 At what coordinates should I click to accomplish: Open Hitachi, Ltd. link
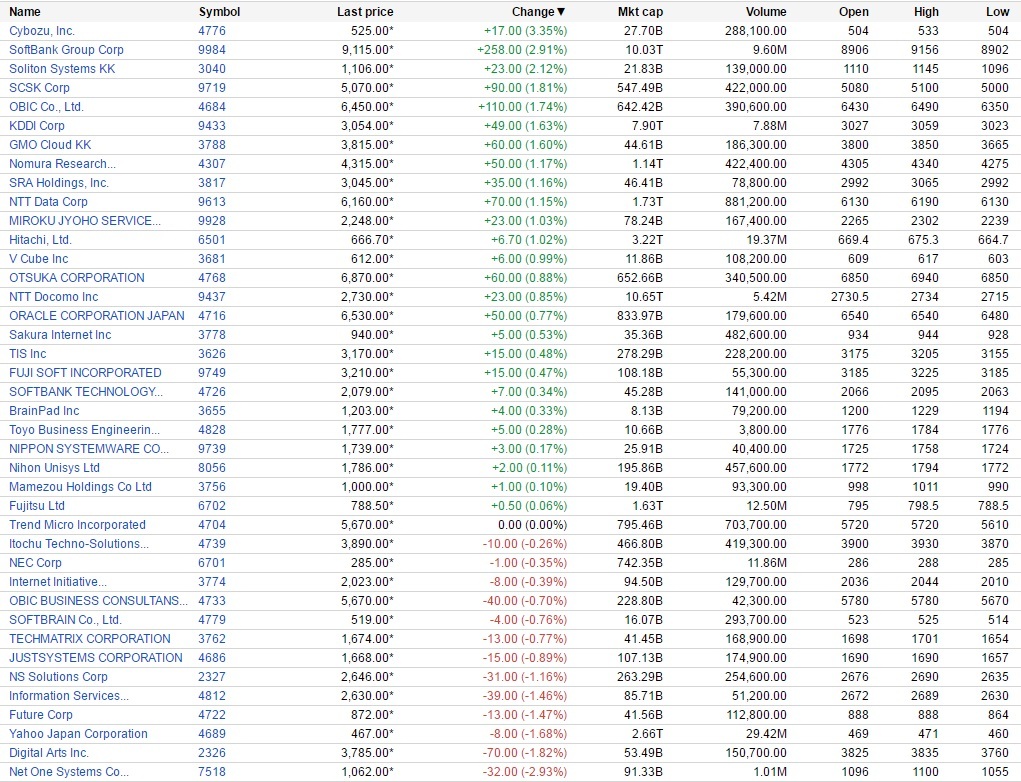point(40,240)
